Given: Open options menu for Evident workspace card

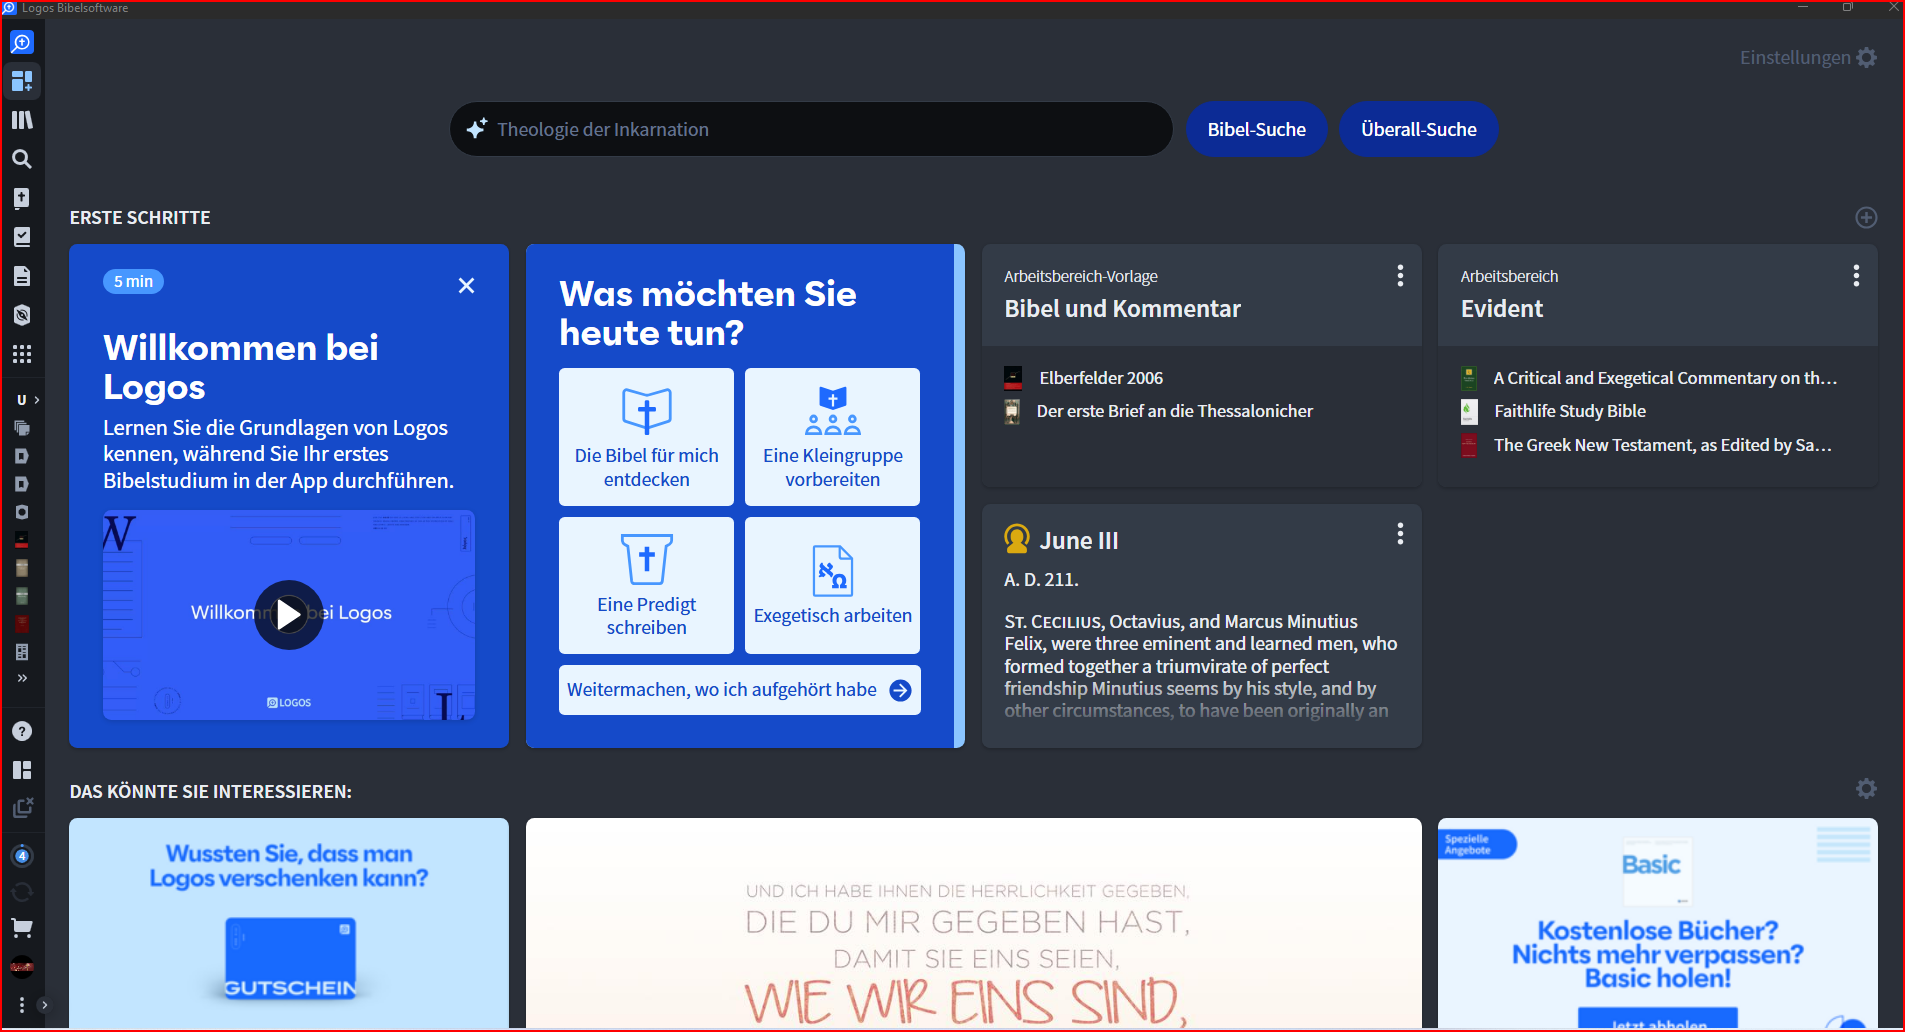Looking at the screenshot, I should click(x=1856, y=276).
